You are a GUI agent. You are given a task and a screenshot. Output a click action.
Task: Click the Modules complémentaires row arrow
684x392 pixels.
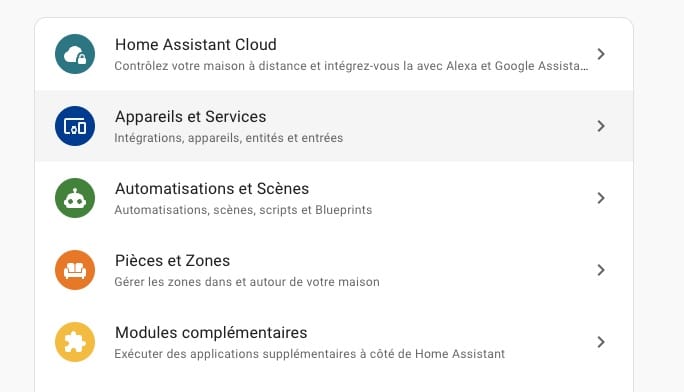[x=601, y=342]
